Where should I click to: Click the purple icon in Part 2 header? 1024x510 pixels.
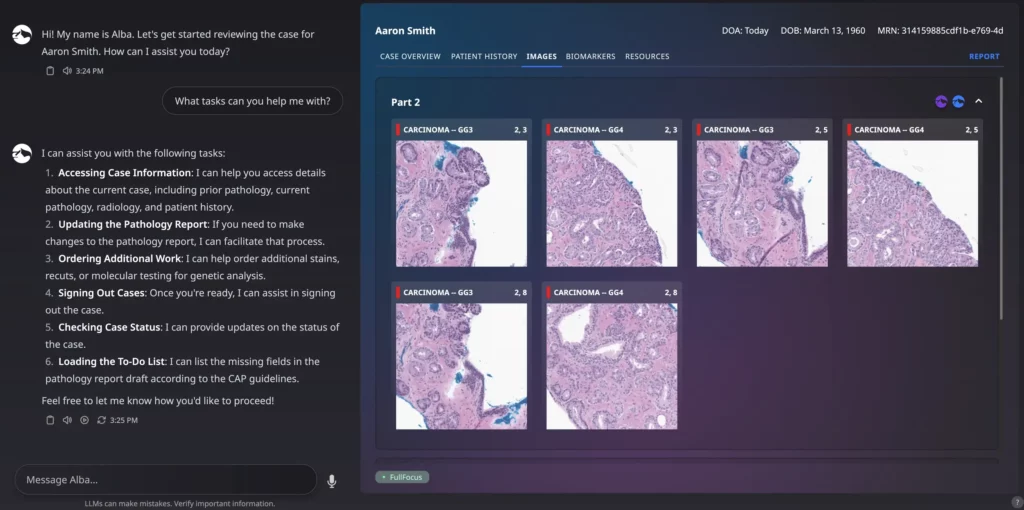[941, 102]
